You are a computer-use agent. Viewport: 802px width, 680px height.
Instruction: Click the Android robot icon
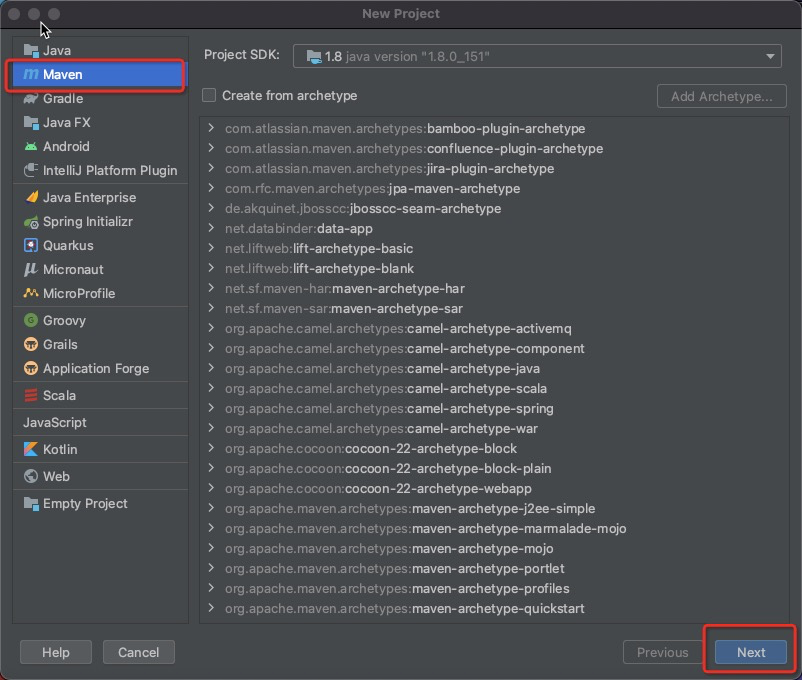click(x=31, y=146)
